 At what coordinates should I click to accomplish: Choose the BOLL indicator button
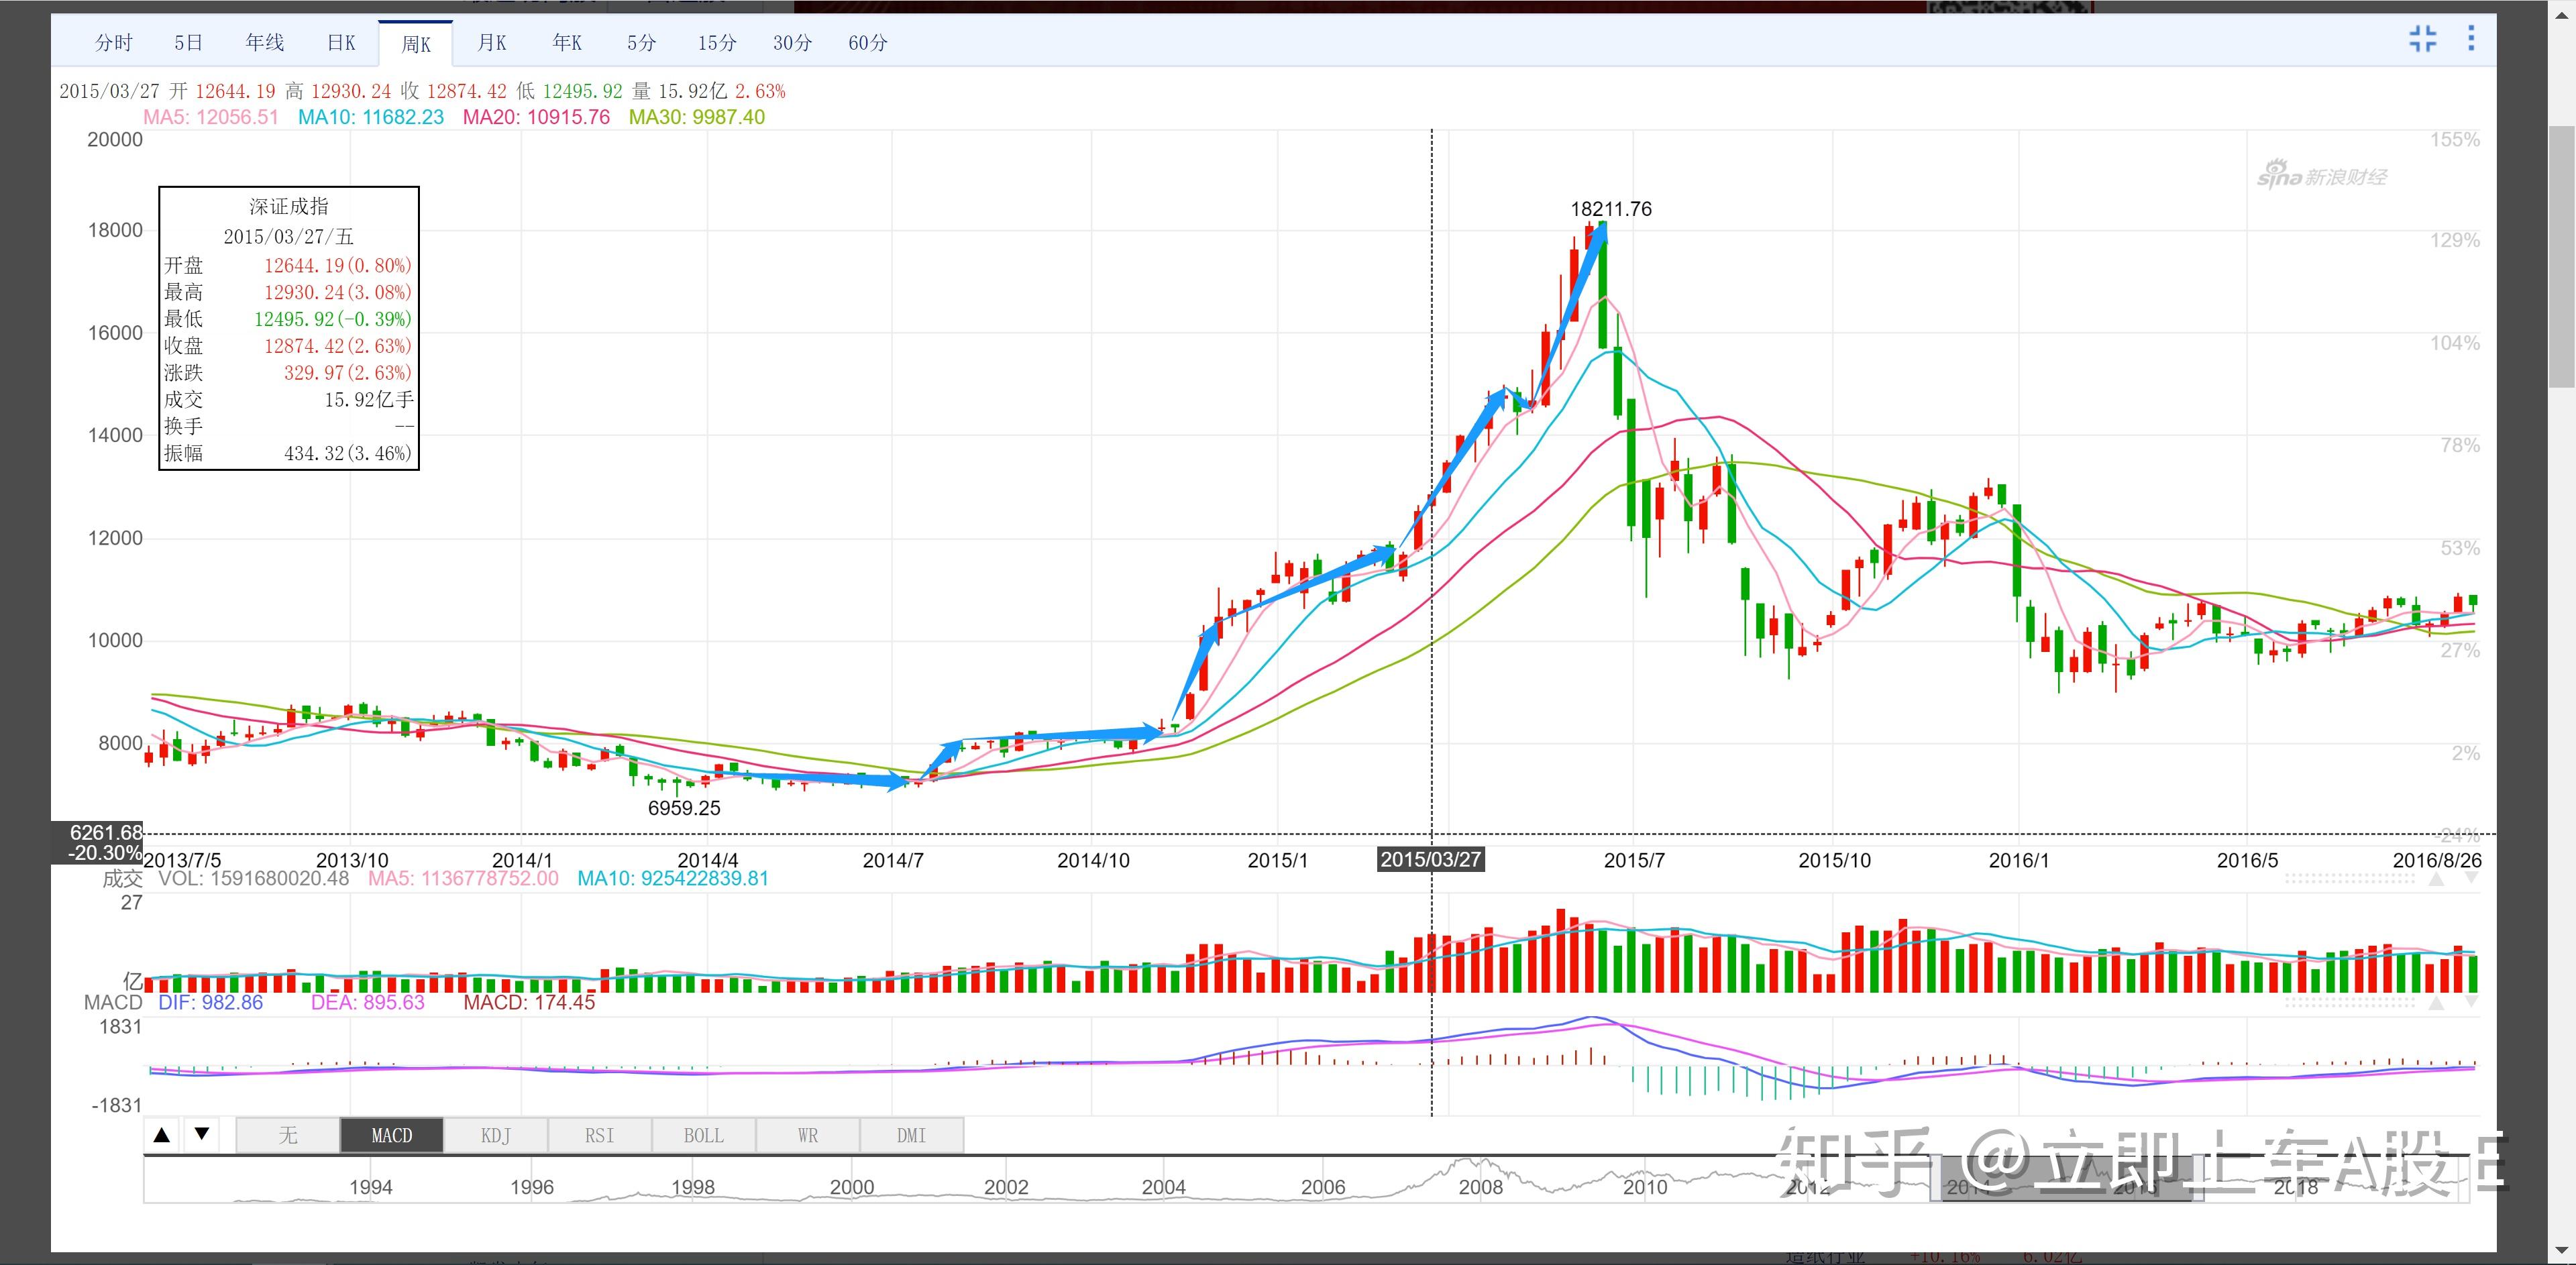point(704,1135)
